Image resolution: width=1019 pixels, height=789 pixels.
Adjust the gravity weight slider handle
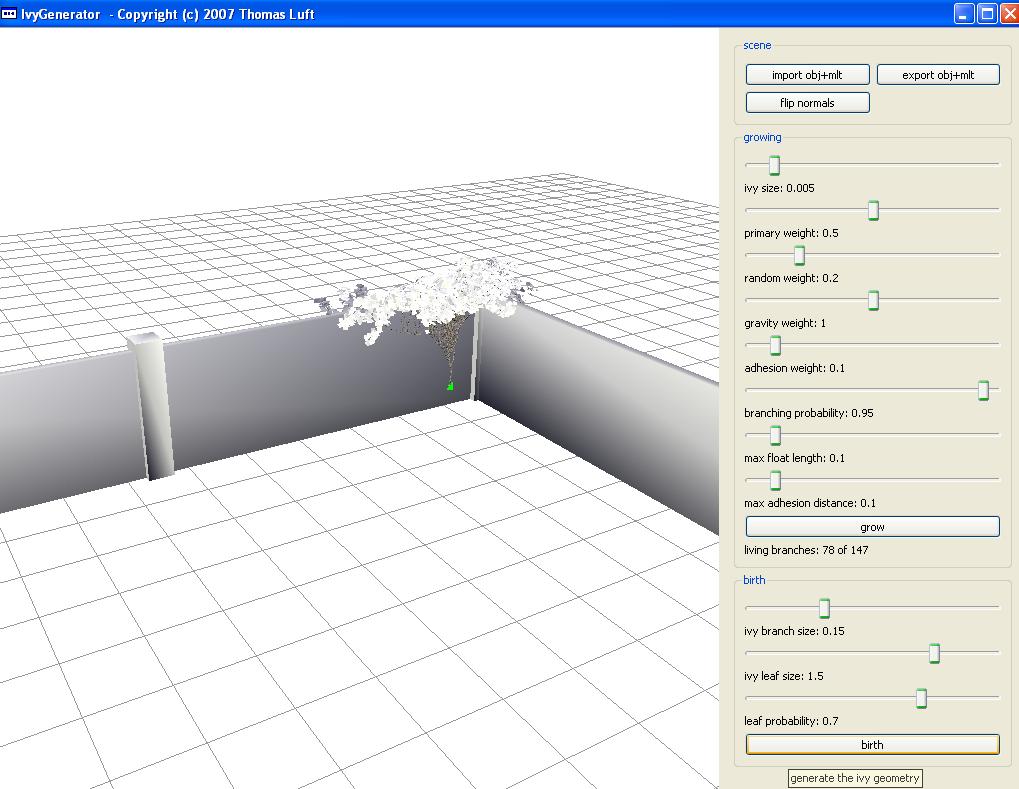873,300
